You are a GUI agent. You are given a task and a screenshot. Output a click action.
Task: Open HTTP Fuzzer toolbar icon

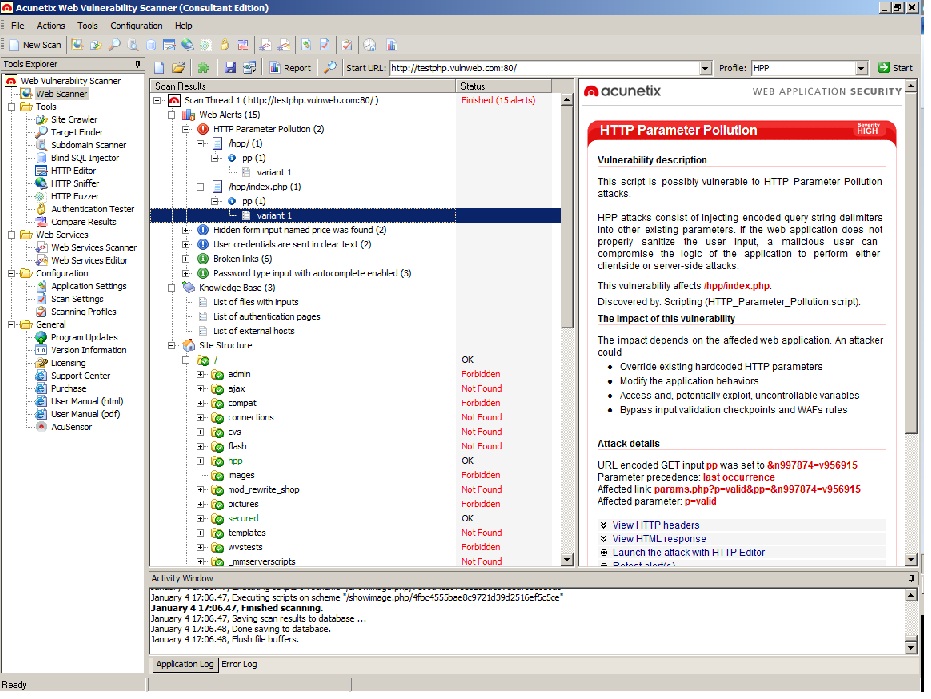coord(206,45)
